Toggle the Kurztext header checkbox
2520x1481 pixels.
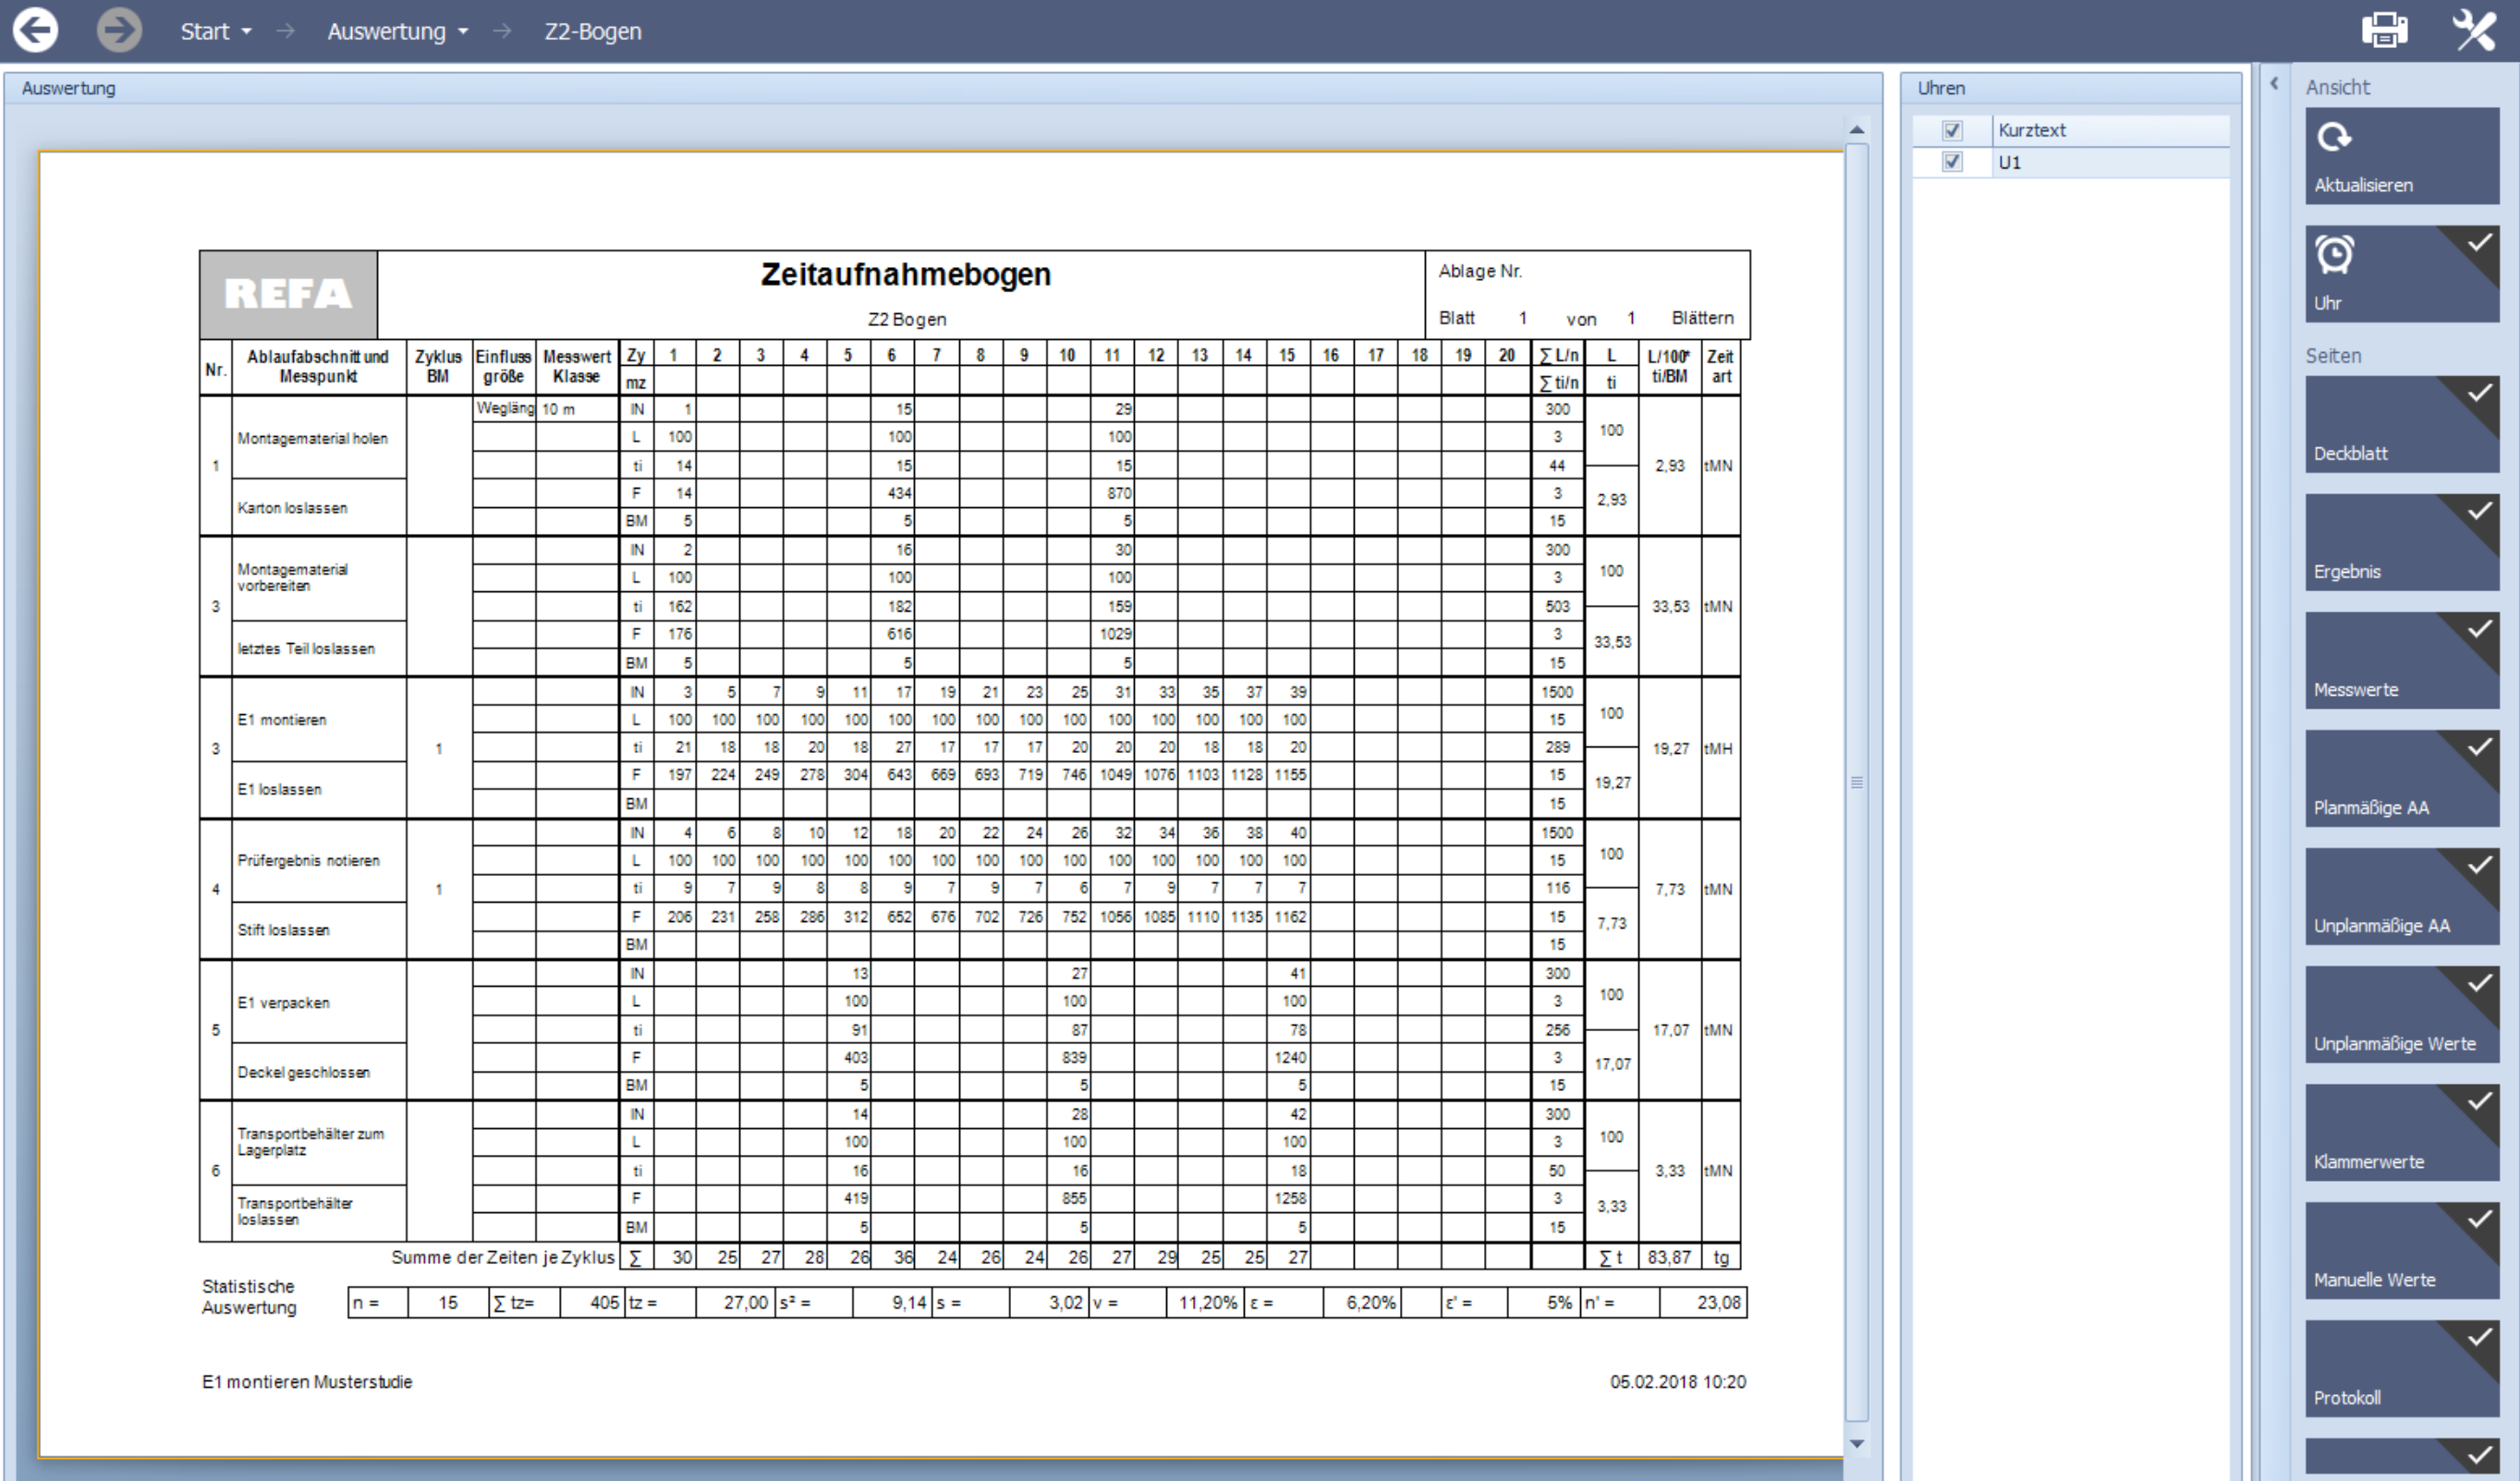(1952, 130)
